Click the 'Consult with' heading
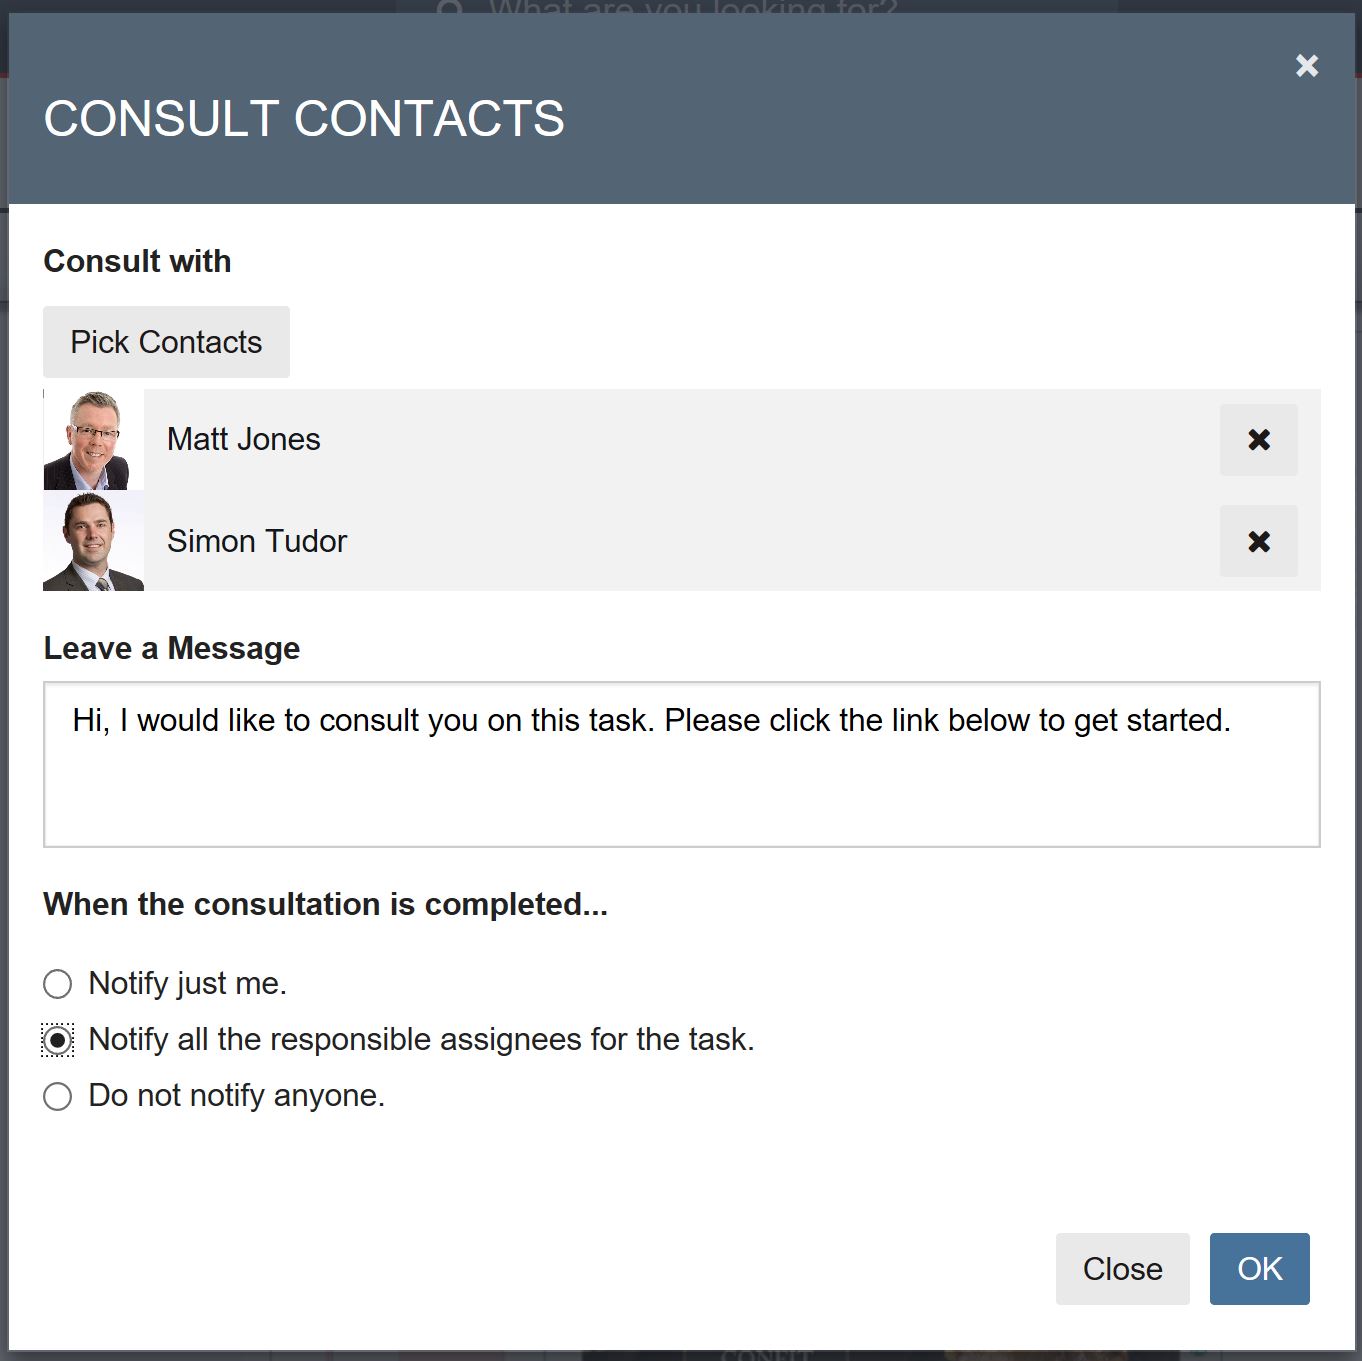The image size is (1362, 1361). click(x=137, y=261)
